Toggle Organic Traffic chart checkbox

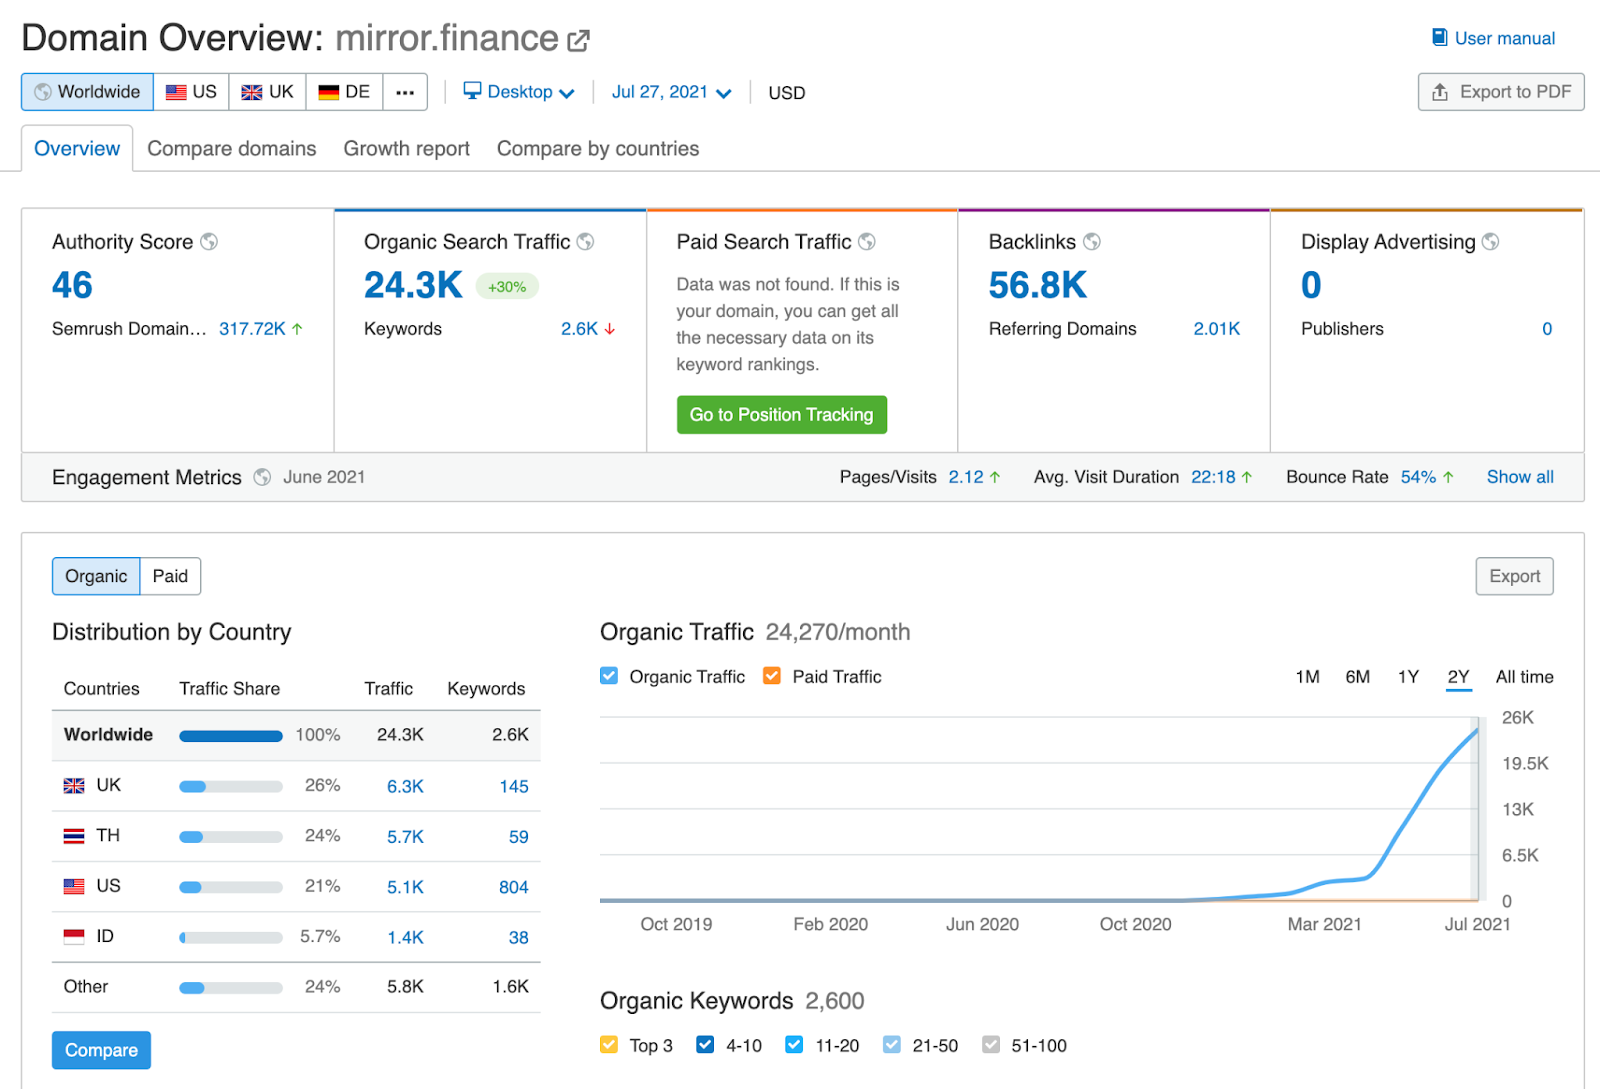[609, 676]
